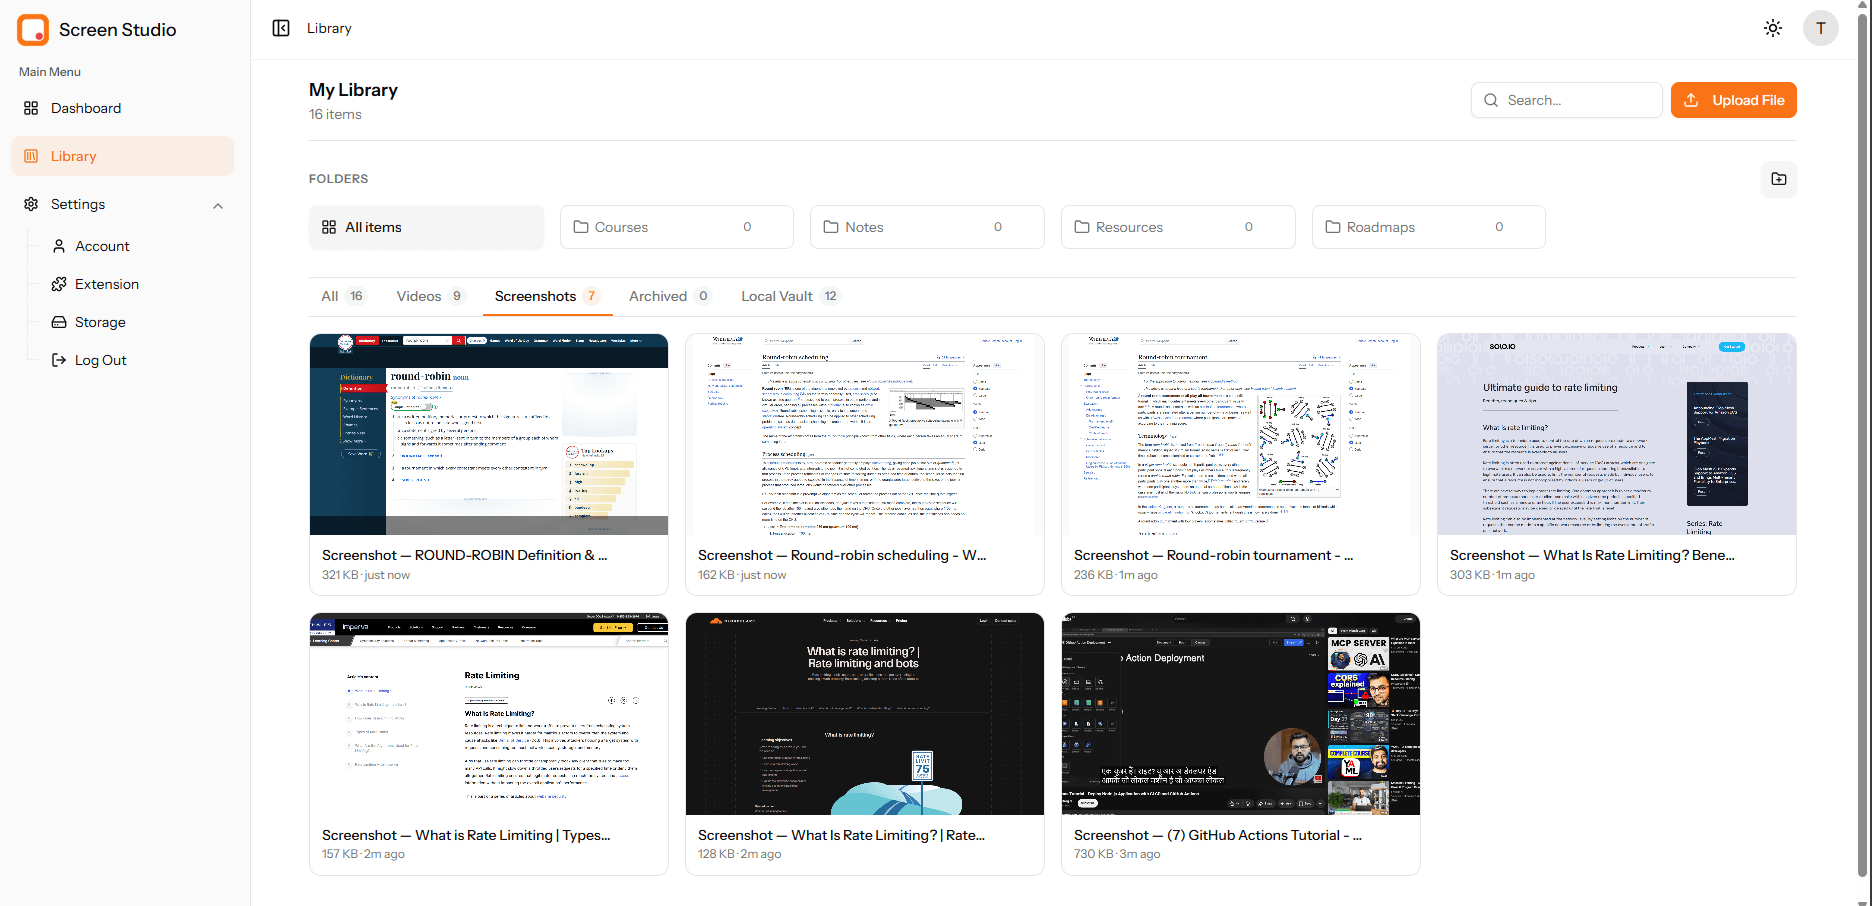Open the Imperva Rate Limiting screenshot thumbnail
The width and height of the screenshot is (1872, 906).
point(489,714)
